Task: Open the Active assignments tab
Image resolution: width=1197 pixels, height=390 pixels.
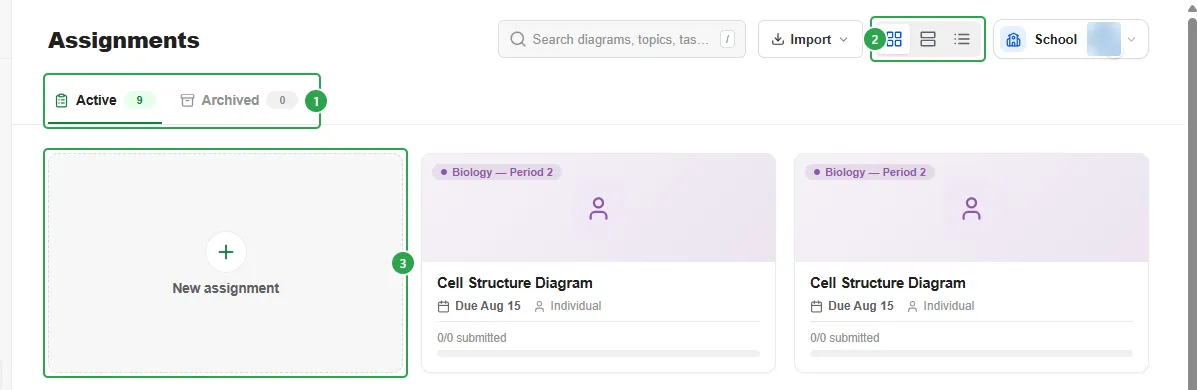Action: tap(105, 100)
